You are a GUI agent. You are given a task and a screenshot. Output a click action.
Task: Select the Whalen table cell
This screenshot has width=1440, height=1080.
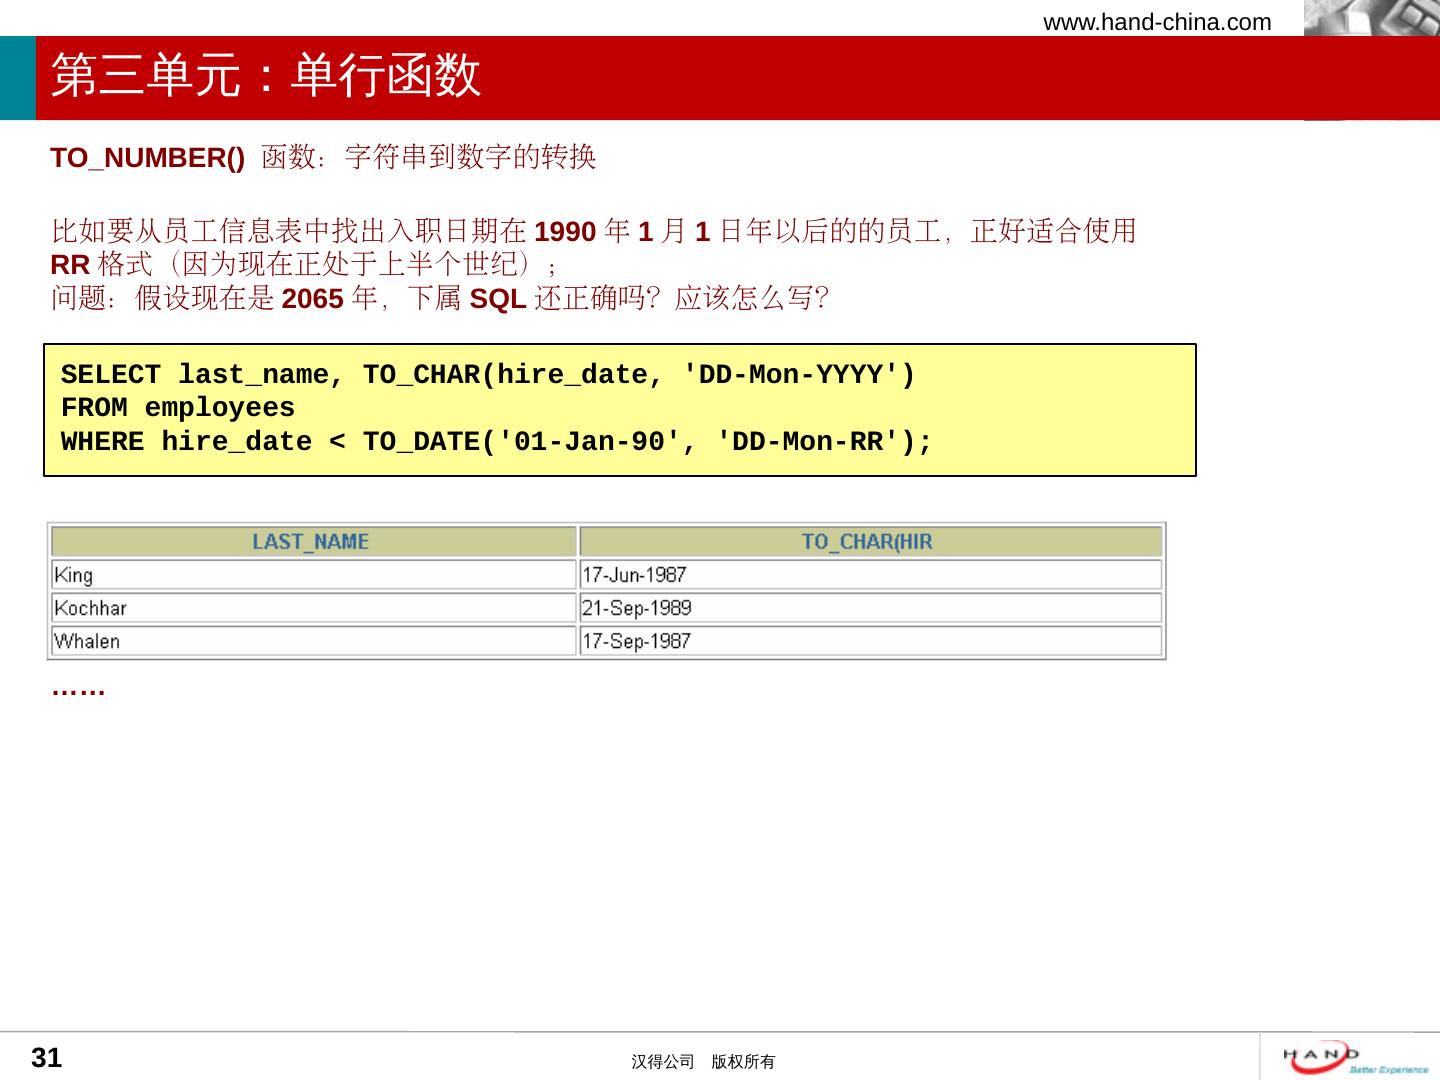313,641
